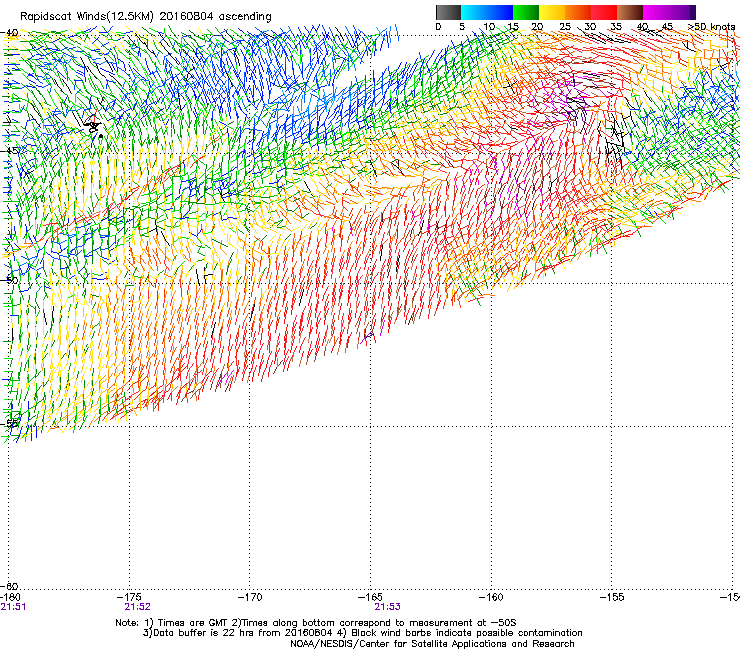Click the green 15–20 knots legend segment

tap(526, 12)
